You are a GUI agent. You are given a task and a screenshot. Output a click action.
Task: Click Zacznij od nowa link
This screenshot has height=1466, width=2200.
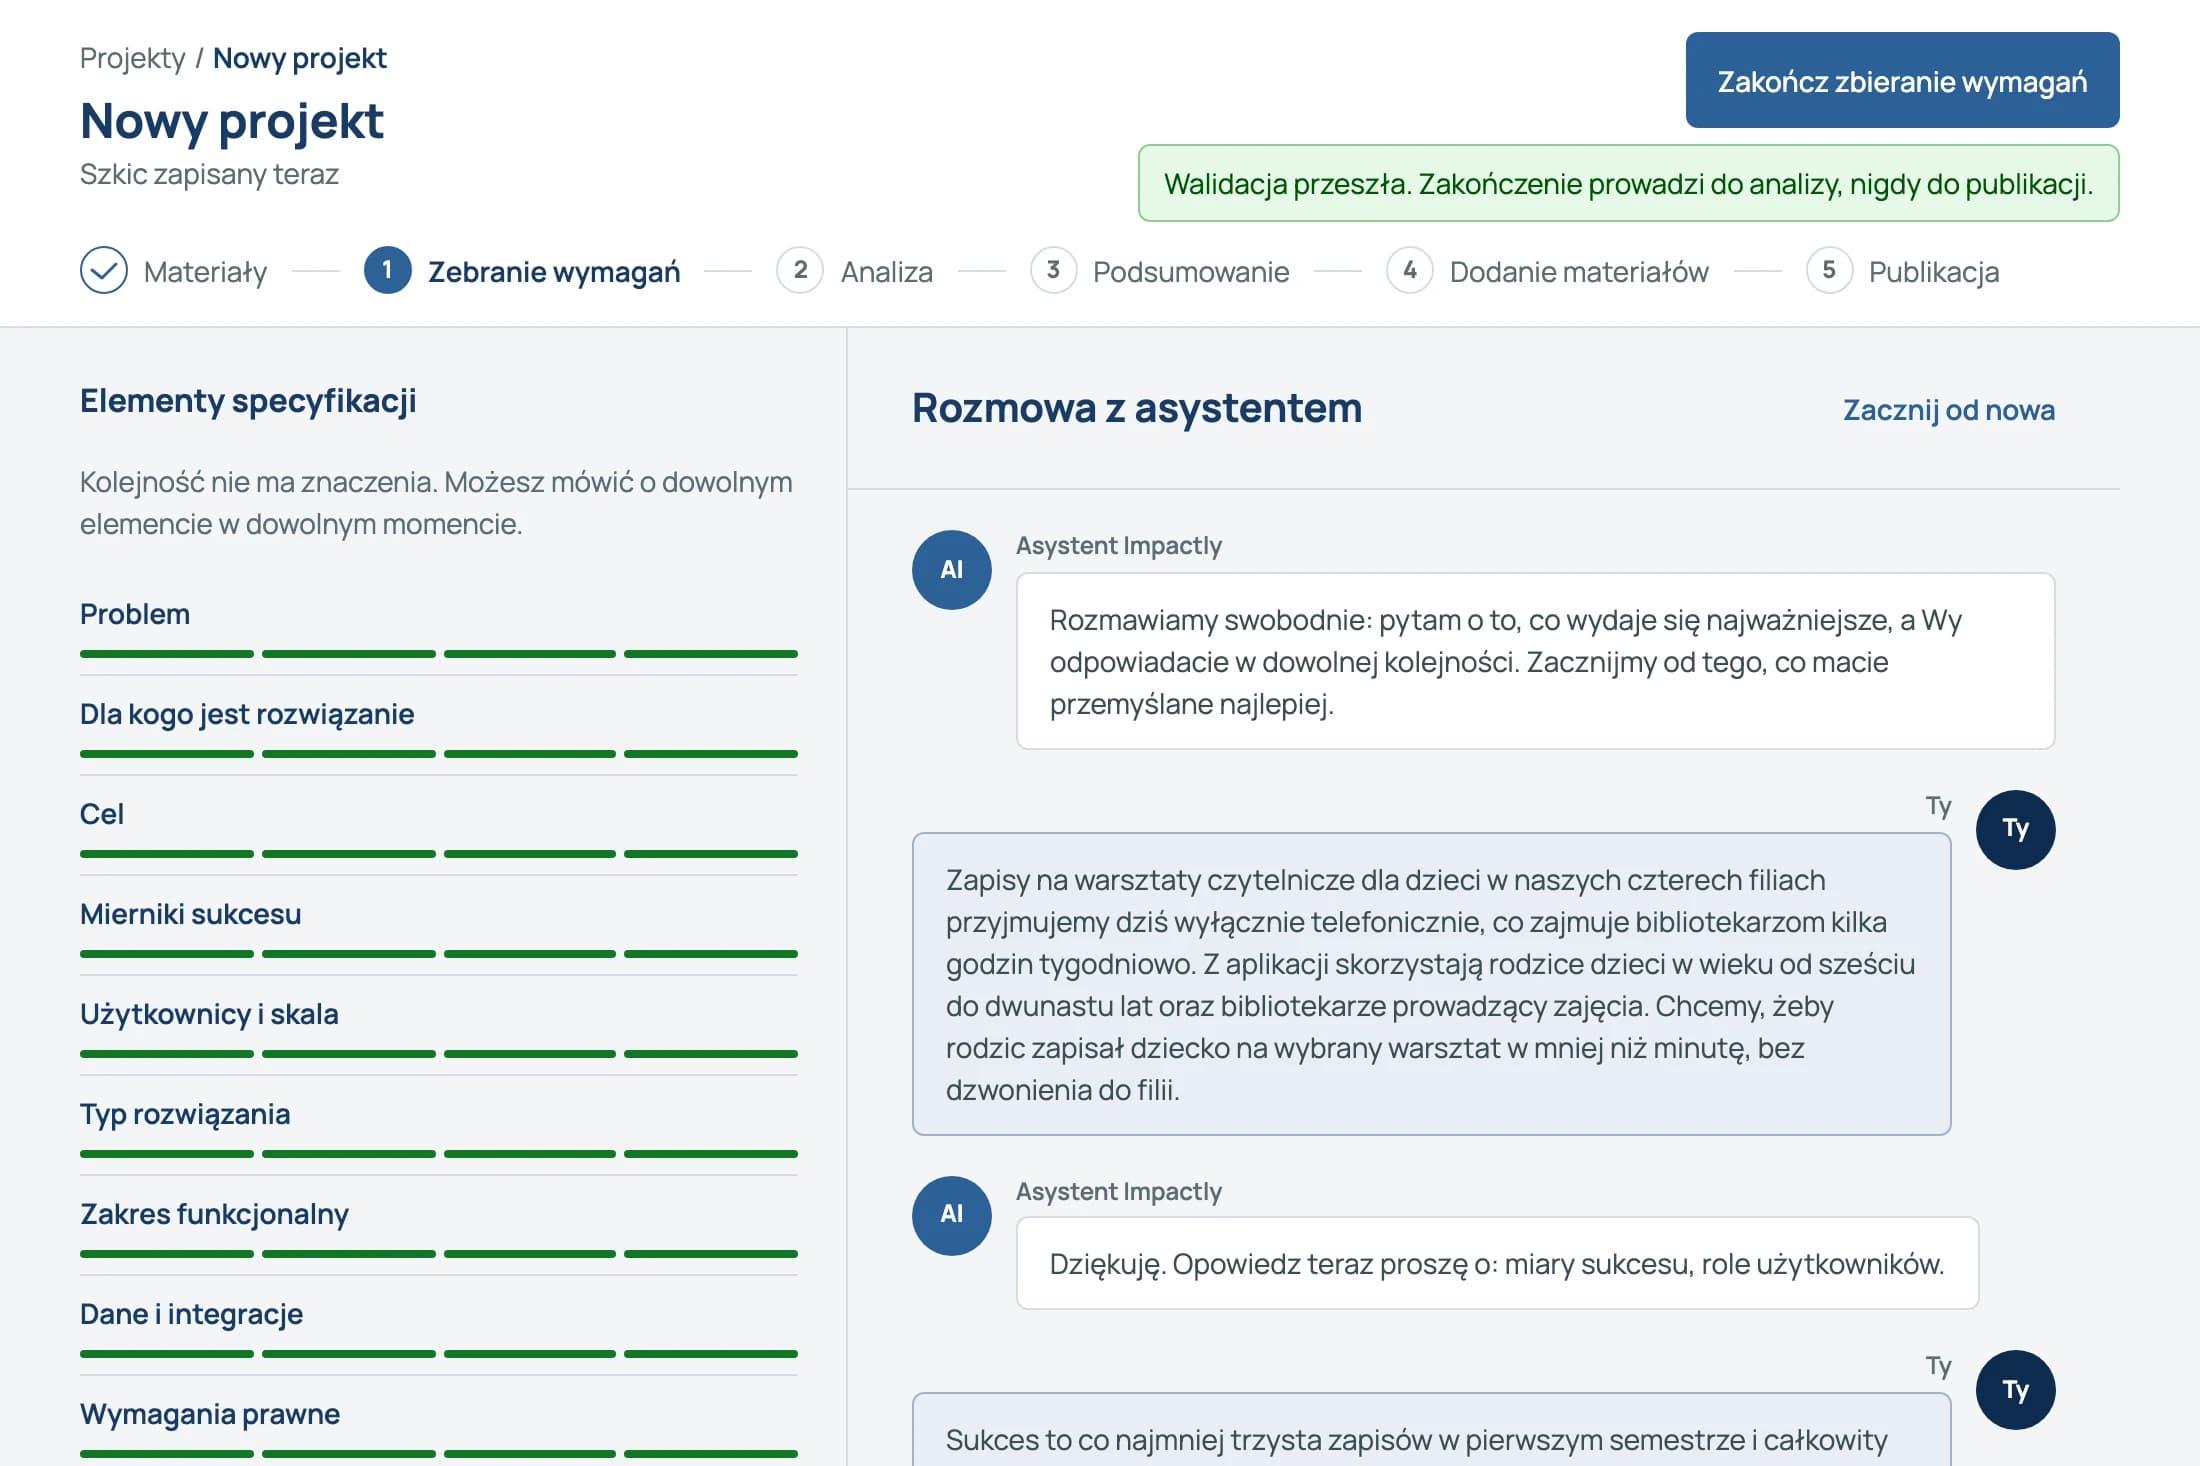[1948, 410]
